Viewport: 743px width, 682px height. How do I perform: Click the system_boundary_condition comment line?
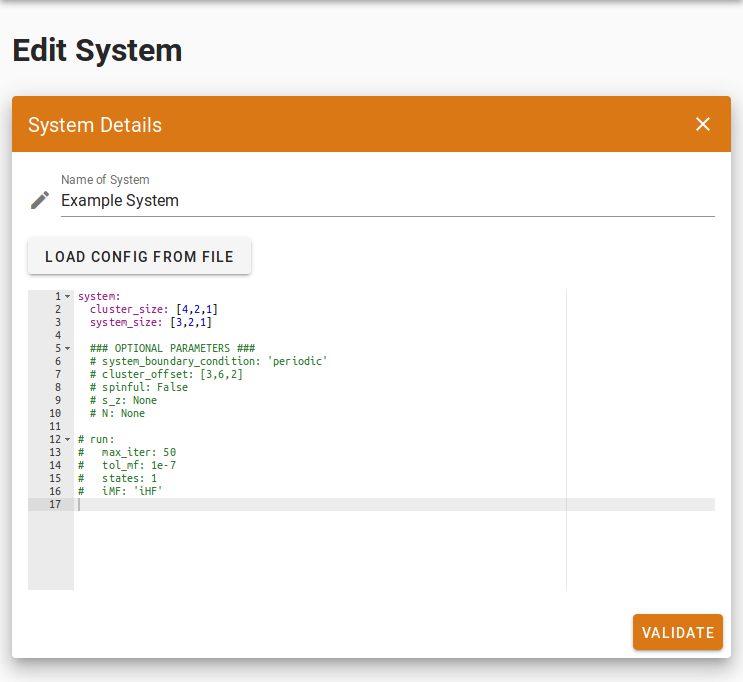(208, 361)
